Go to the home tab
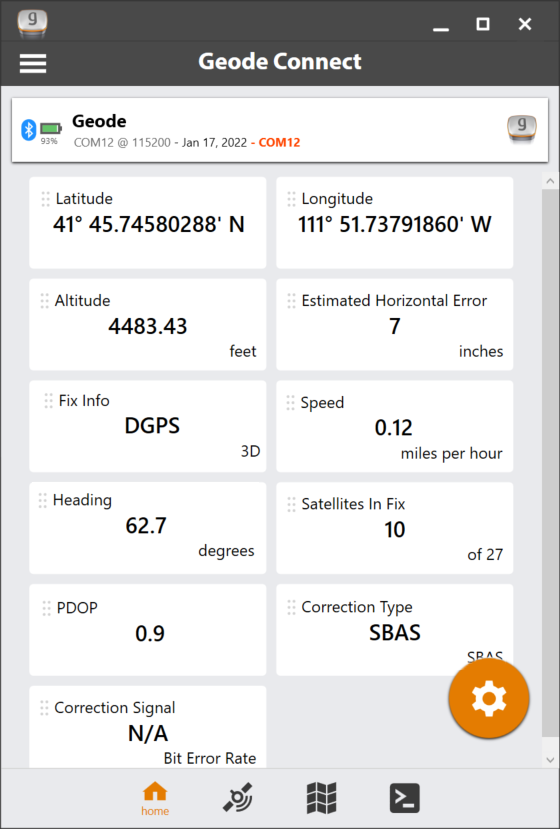Viewport: 560px width, 829px height. tap(155, 799)
